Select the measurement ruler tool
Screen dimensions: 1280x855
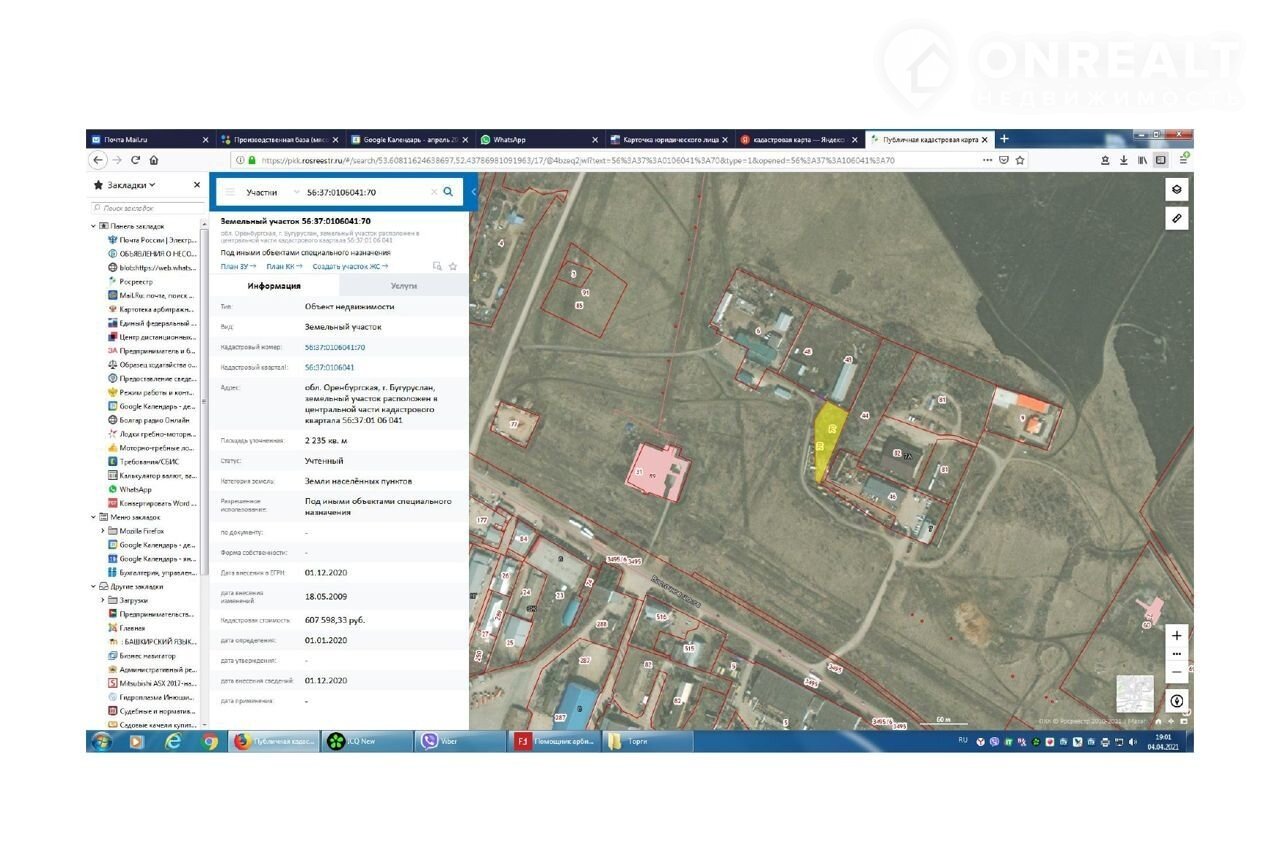click(x=1176, y=217)
